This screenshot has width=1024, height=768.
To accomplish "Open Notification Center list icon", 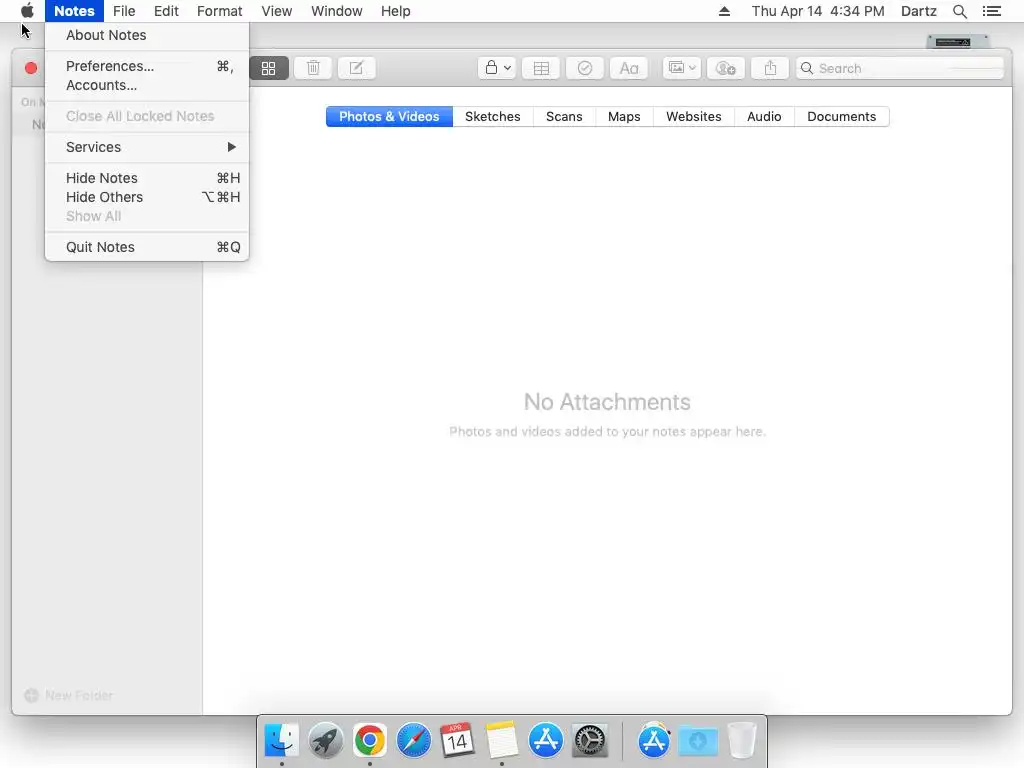I will click(991, 11).
